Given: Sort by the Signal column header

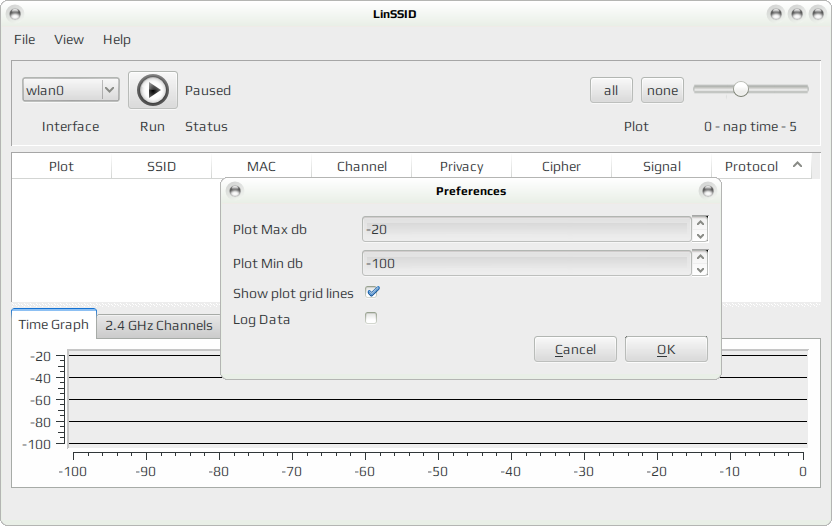Looking at the screenshot, I should (662, 167).
